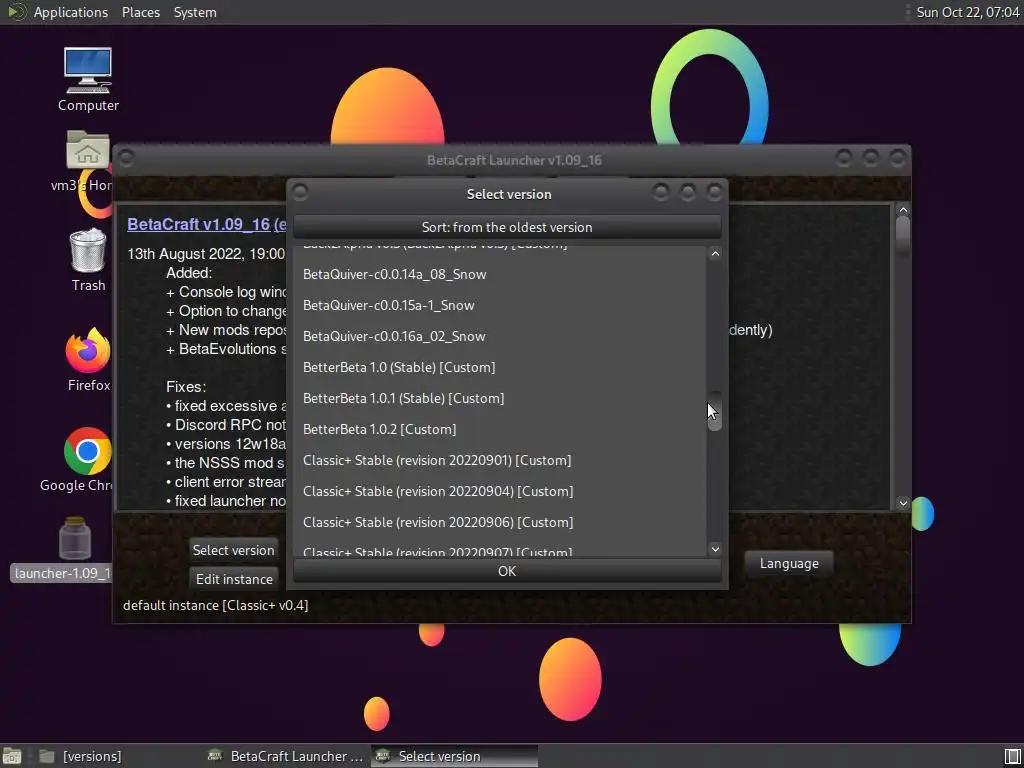Select Classic+ Stable revision 20220906
1024x768 pixels.
click(500, 522)
